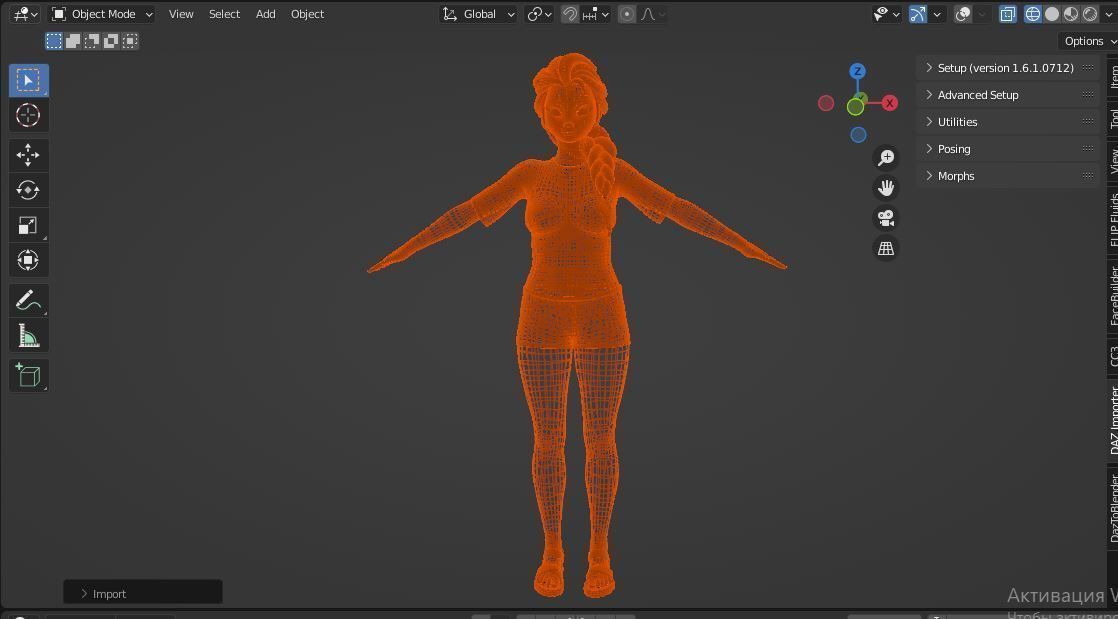Open the Object menu
Viewport: 1118px width, 619px height.
click(307, 14)
